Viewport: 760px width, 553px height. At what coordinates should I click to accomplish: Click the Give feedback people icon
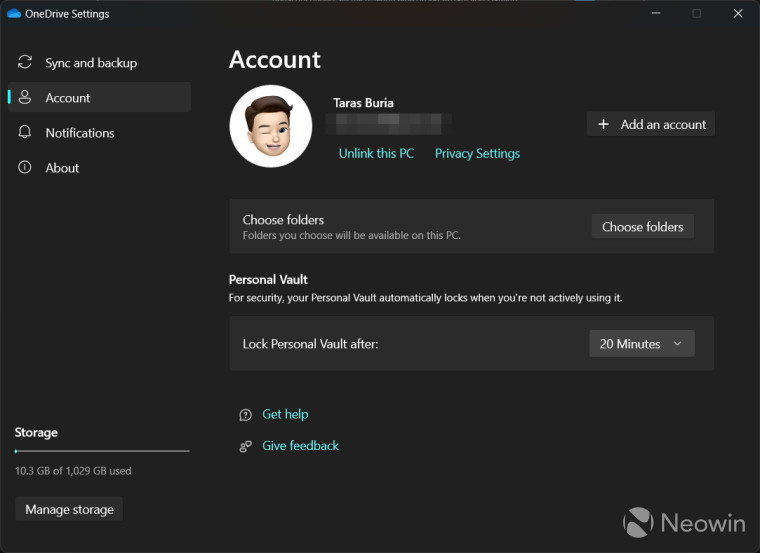click(x=245, y=446)
